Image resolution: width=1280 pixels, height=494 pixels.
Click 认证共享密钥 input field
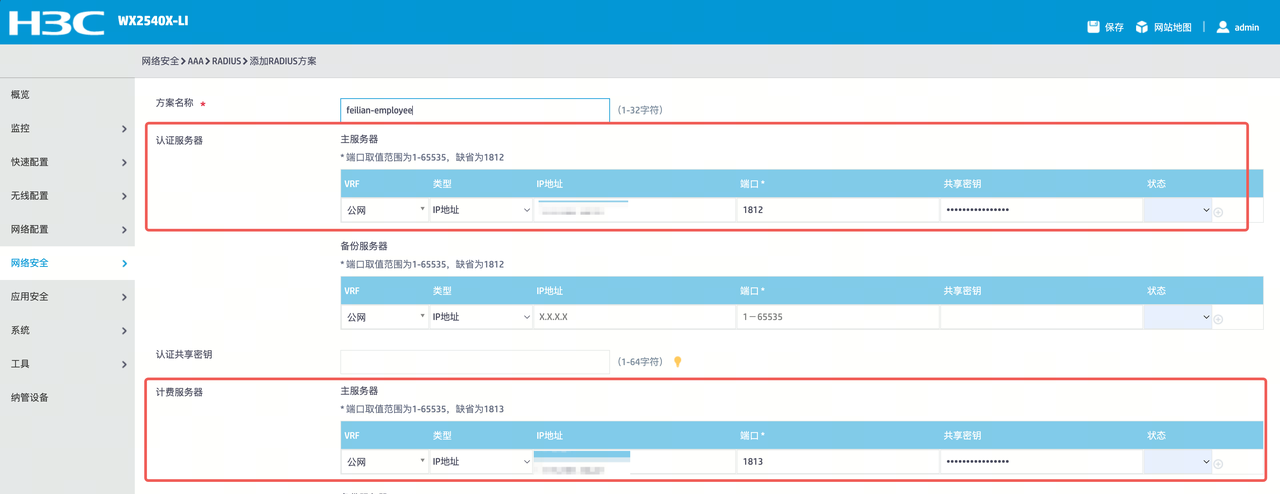[475, 362]
